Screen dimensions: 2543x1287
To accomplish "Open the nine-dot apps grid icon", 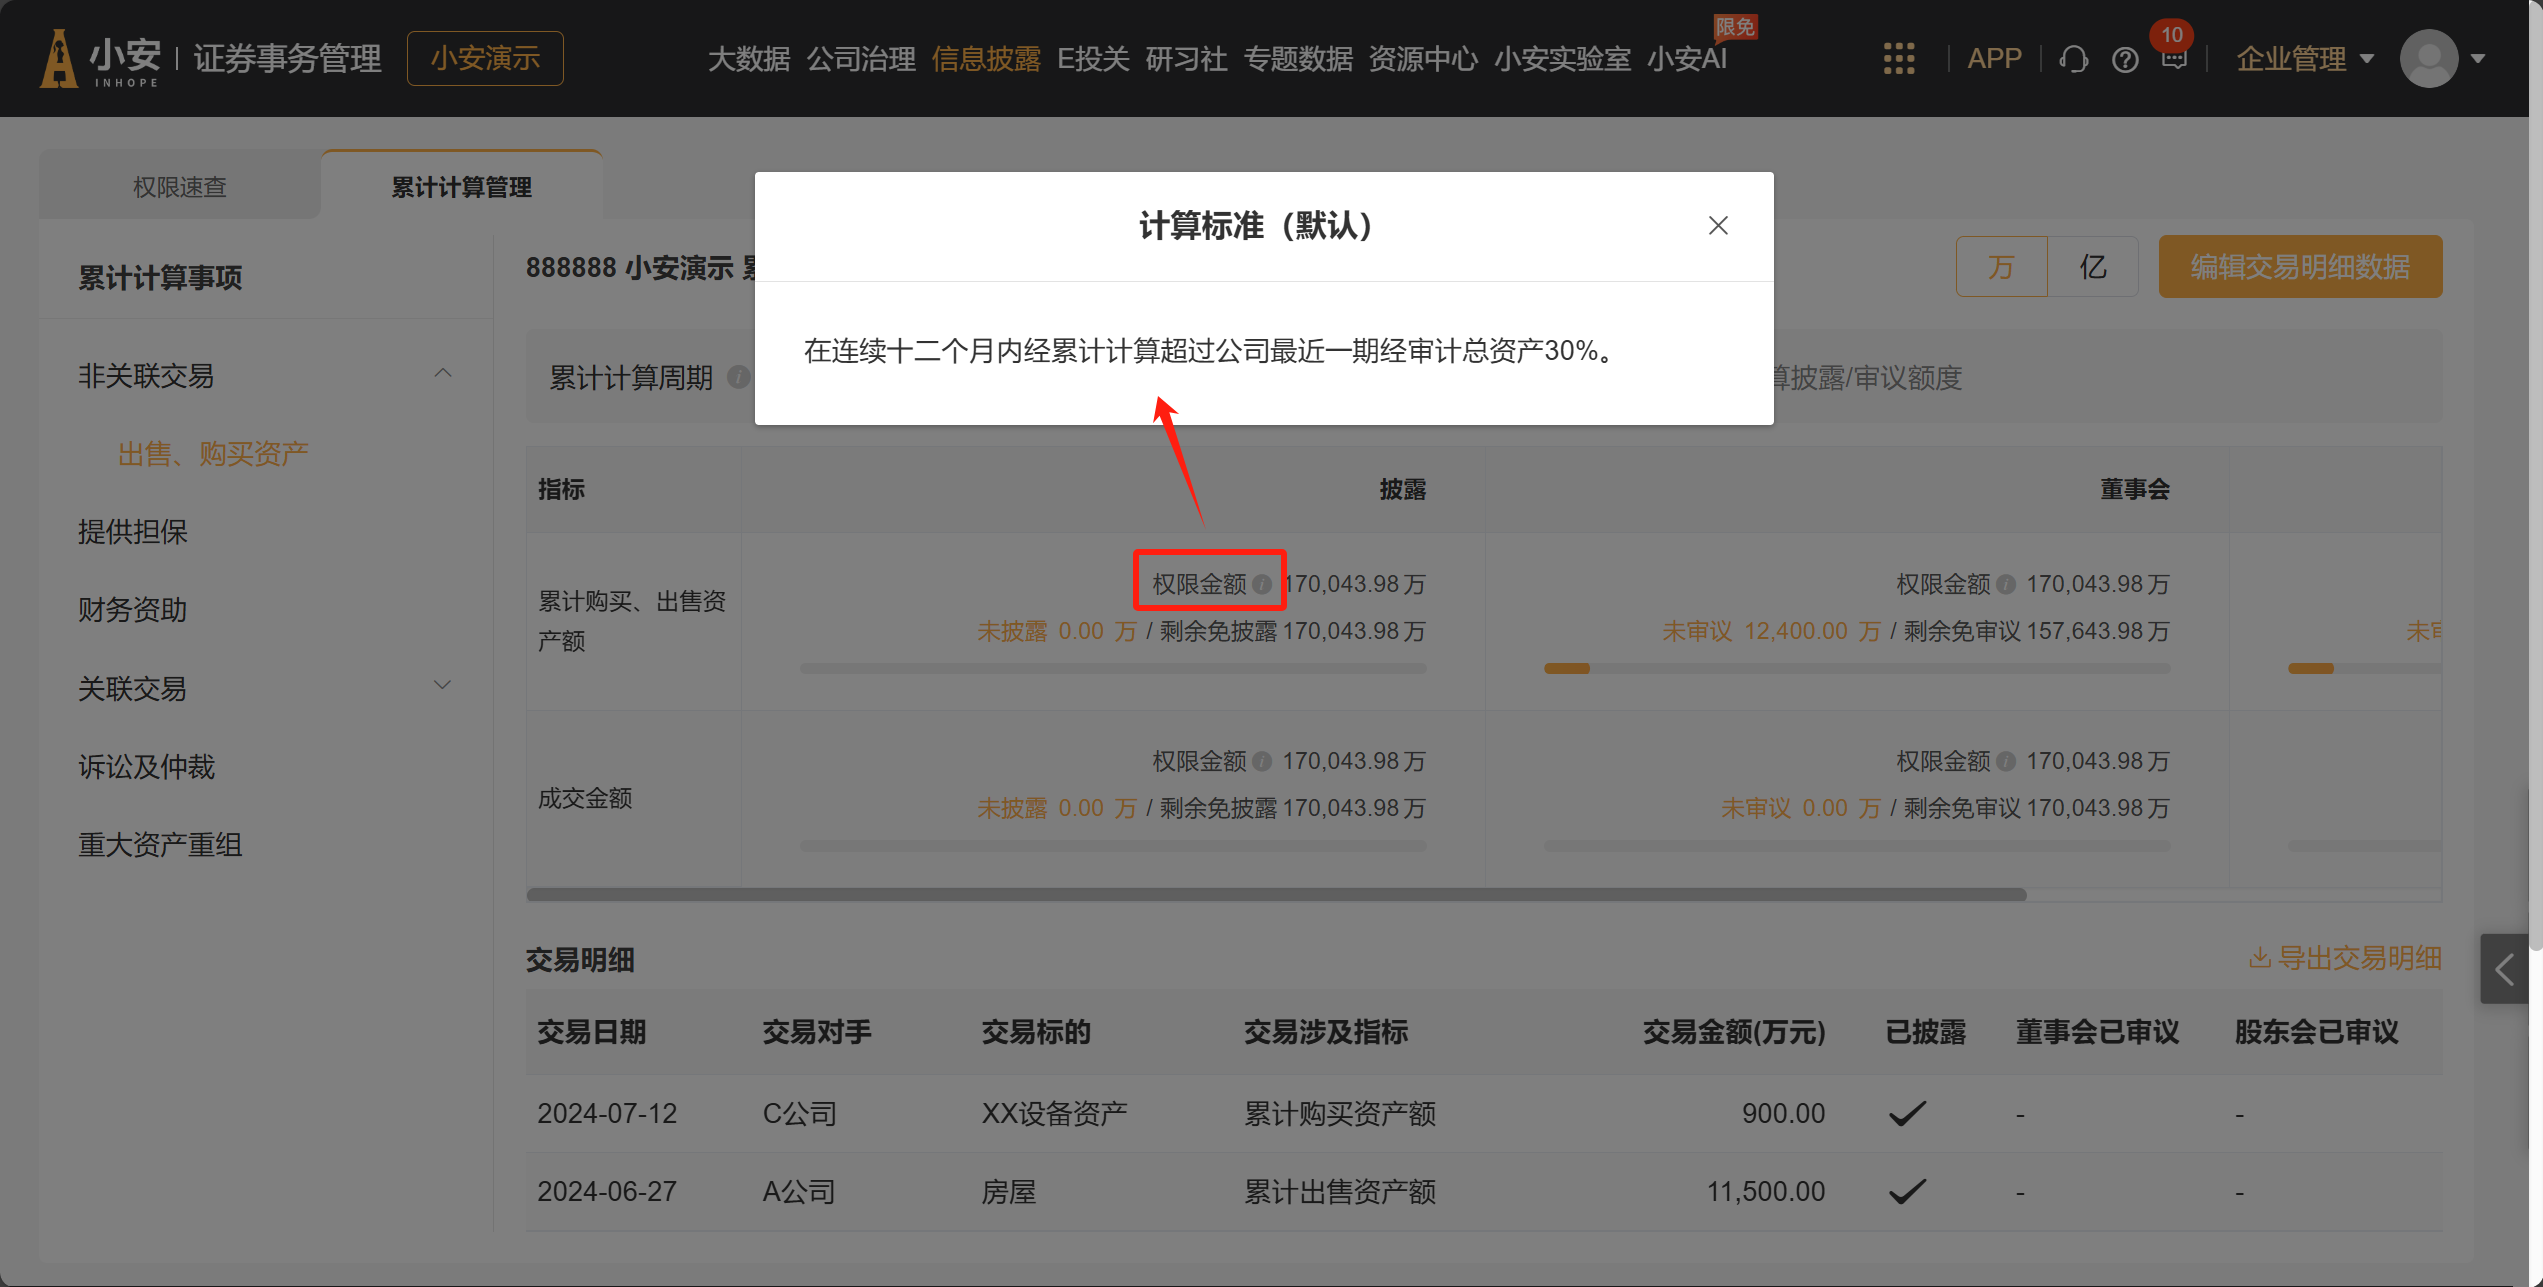I will 1898,59.
